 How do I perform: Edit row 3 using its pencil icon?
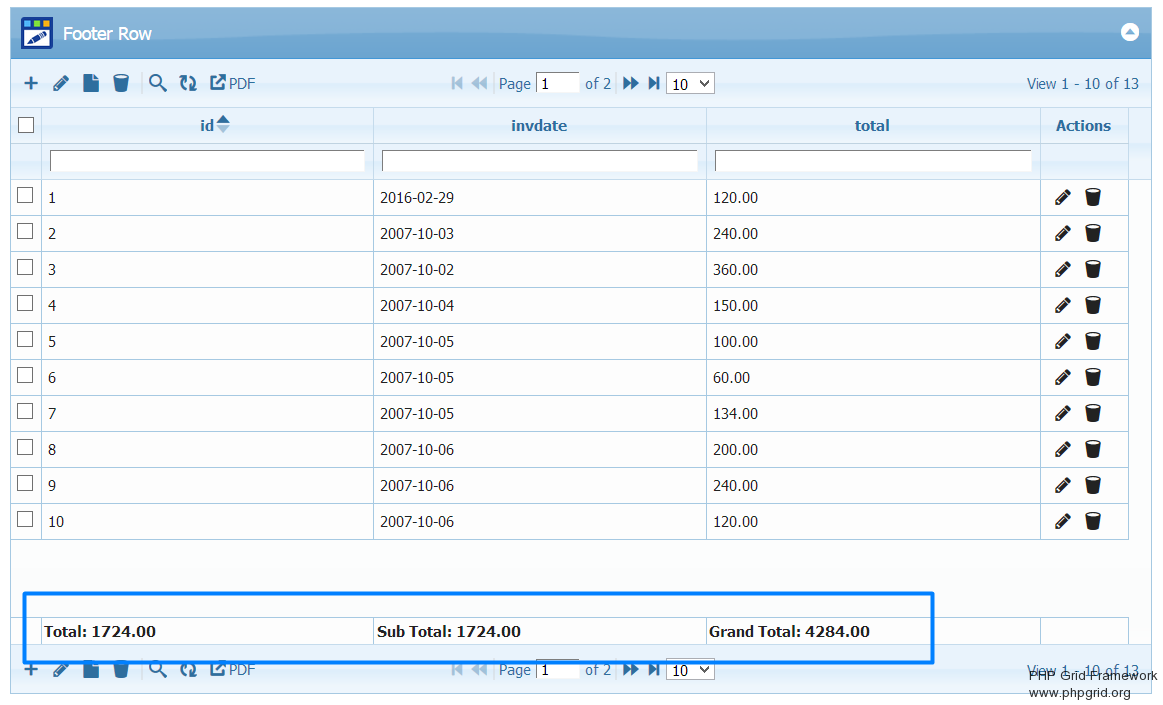click(1063, 269)
